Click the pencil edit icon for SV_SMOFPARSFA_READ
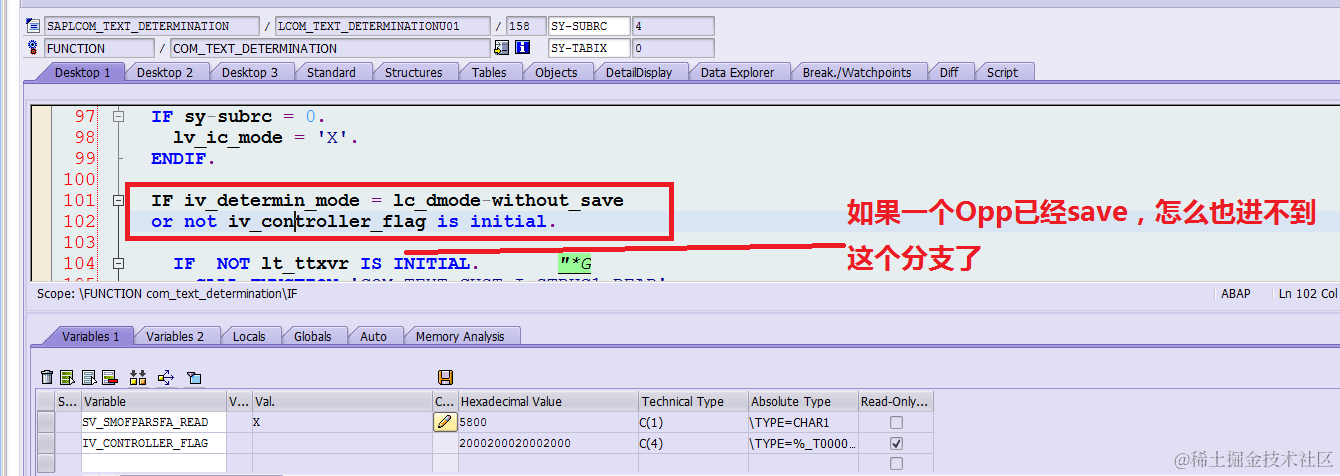This screenshot has width=1340, height=476. [445, 422]
